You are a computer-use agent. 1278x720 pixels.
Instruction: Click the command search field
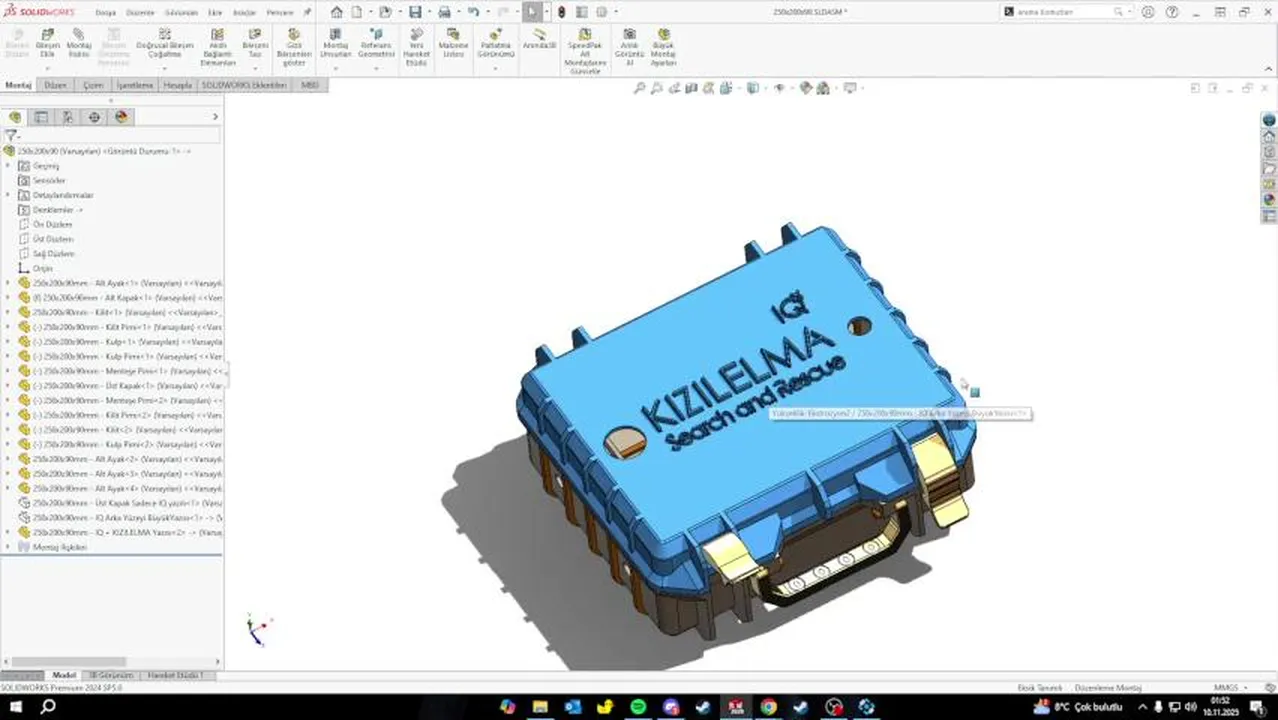click(1068, 12)
